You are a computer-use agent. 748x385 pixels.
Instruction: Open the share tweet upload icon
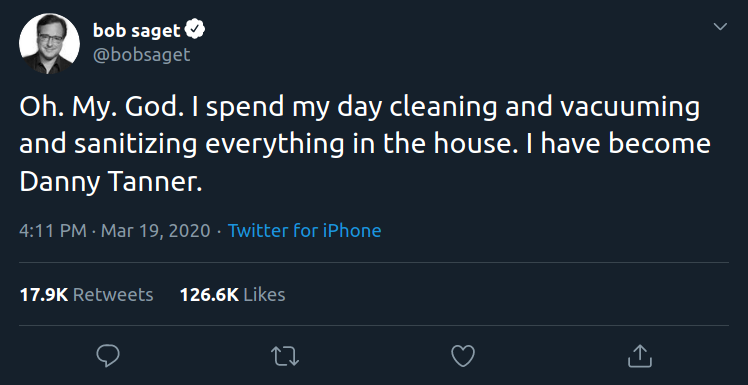point(640,356)
